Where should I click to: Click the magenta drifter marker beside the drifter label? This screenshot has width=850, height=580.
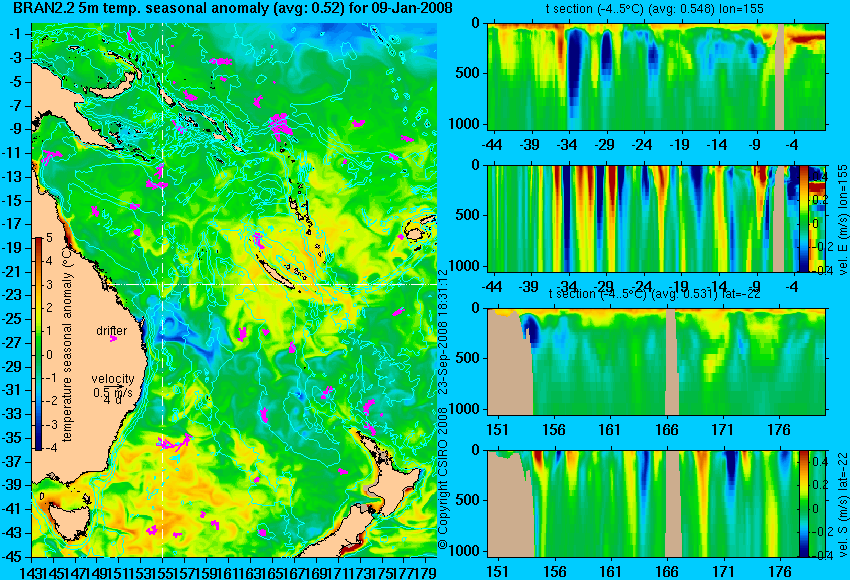[113, 339]
